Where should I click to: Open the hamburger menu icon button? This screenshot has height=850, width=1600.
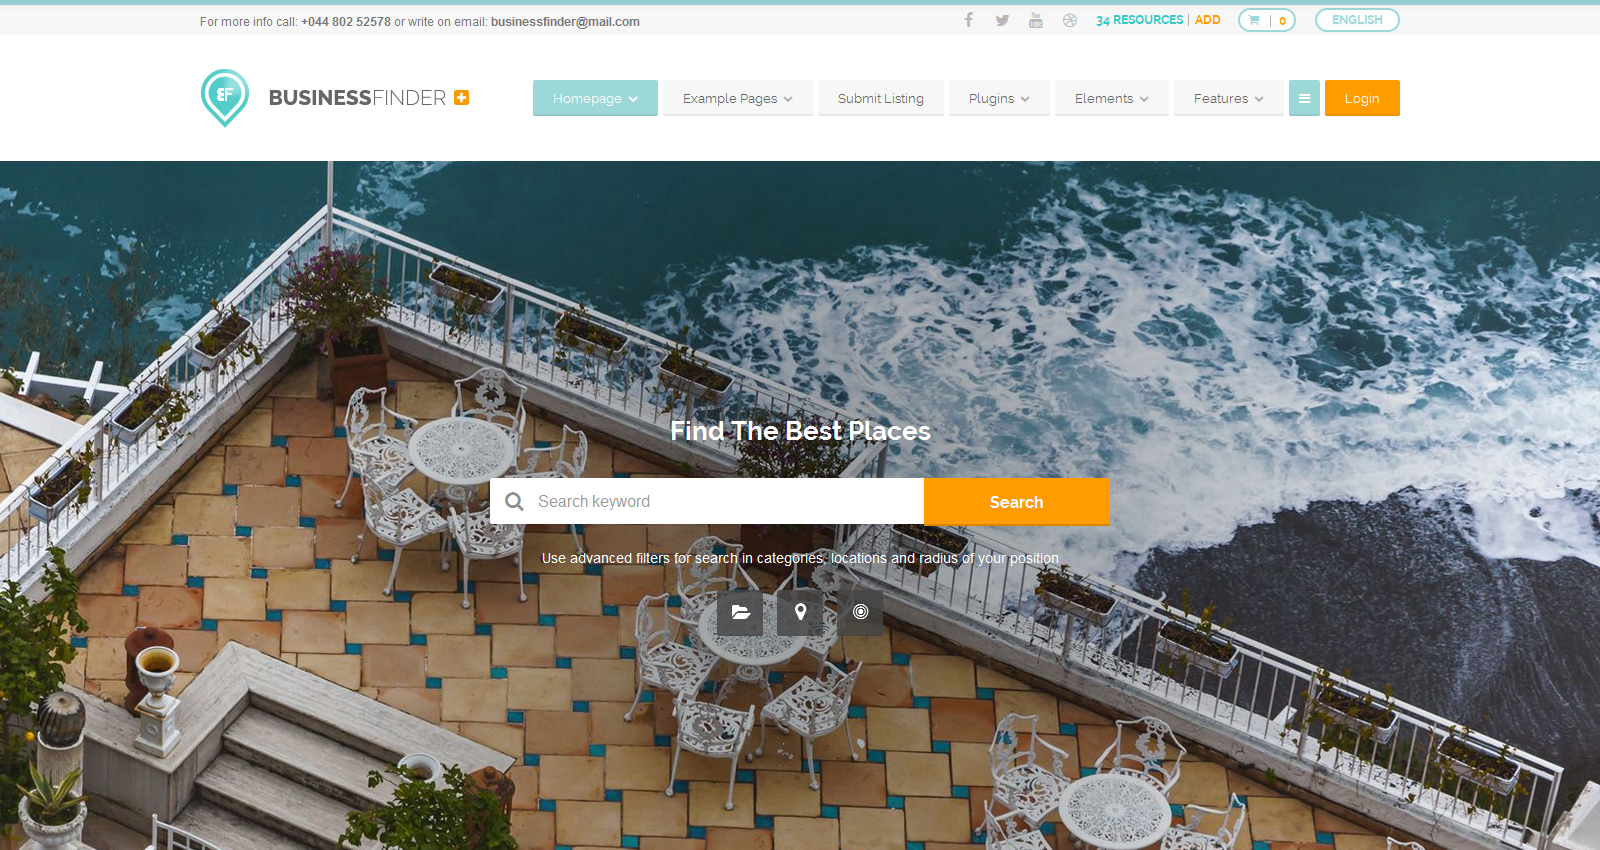click(1304, 98)
